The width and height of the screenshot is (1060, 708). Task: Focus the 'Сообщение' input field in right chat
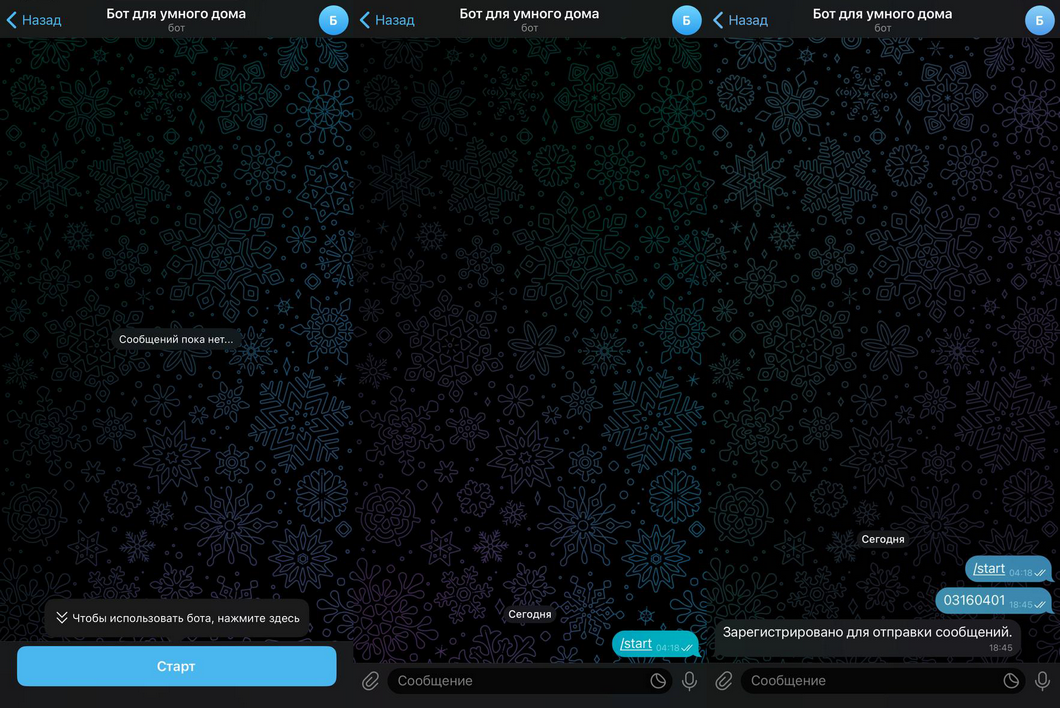[x=870, y=681]
